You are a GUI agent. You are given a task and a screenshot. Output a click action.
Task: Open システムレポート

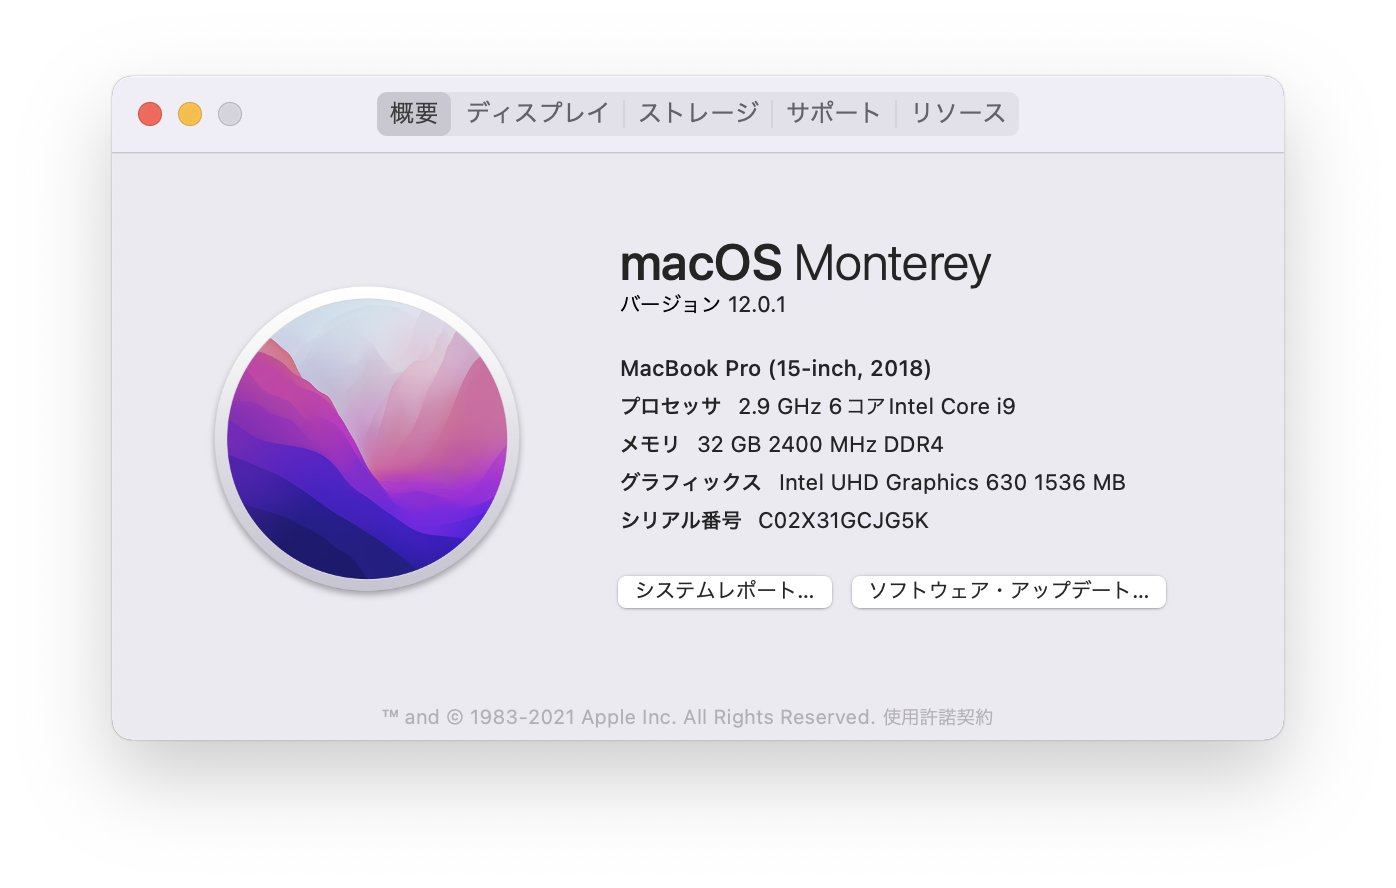point(725,591)
